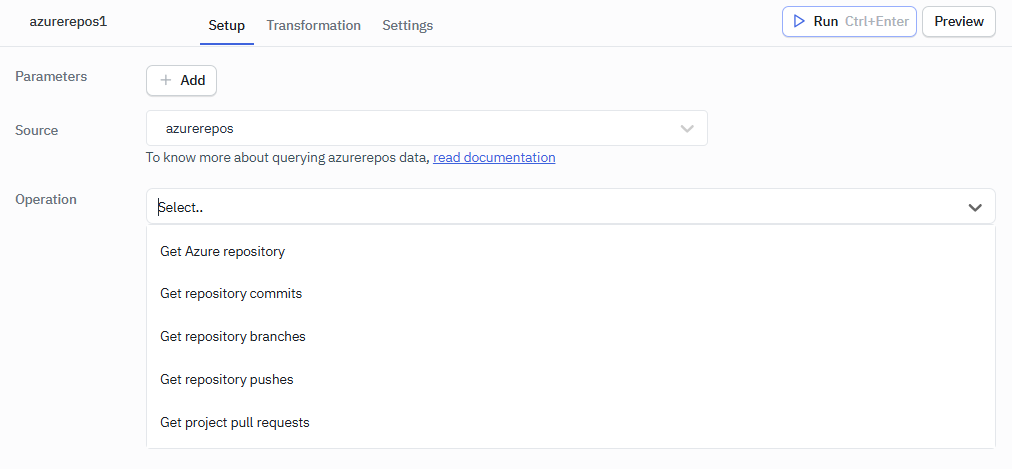Click the Preview button
Screen dimensions: 1012x469
click(958, 22)
